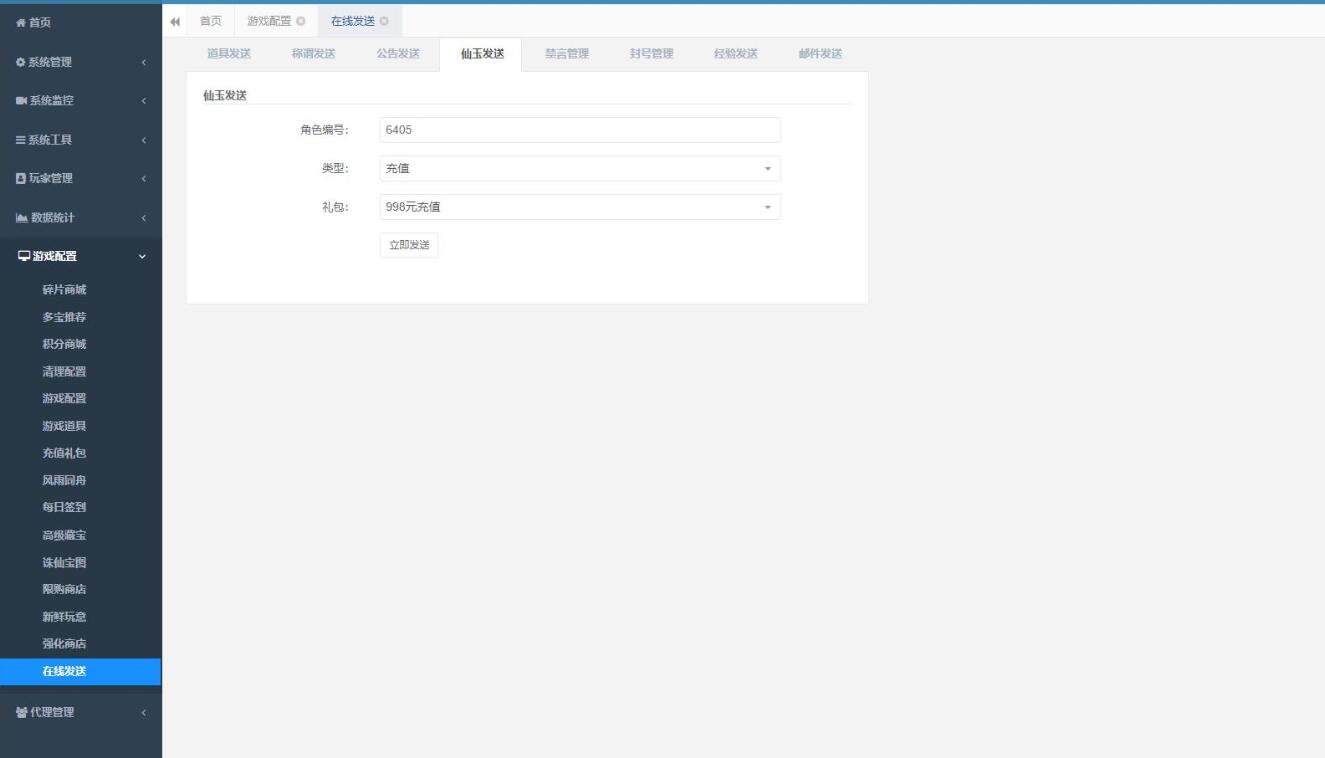Open 每日签到 in the sidebar
Screen dimensions: 1325x758
click(x=64, y=507)
